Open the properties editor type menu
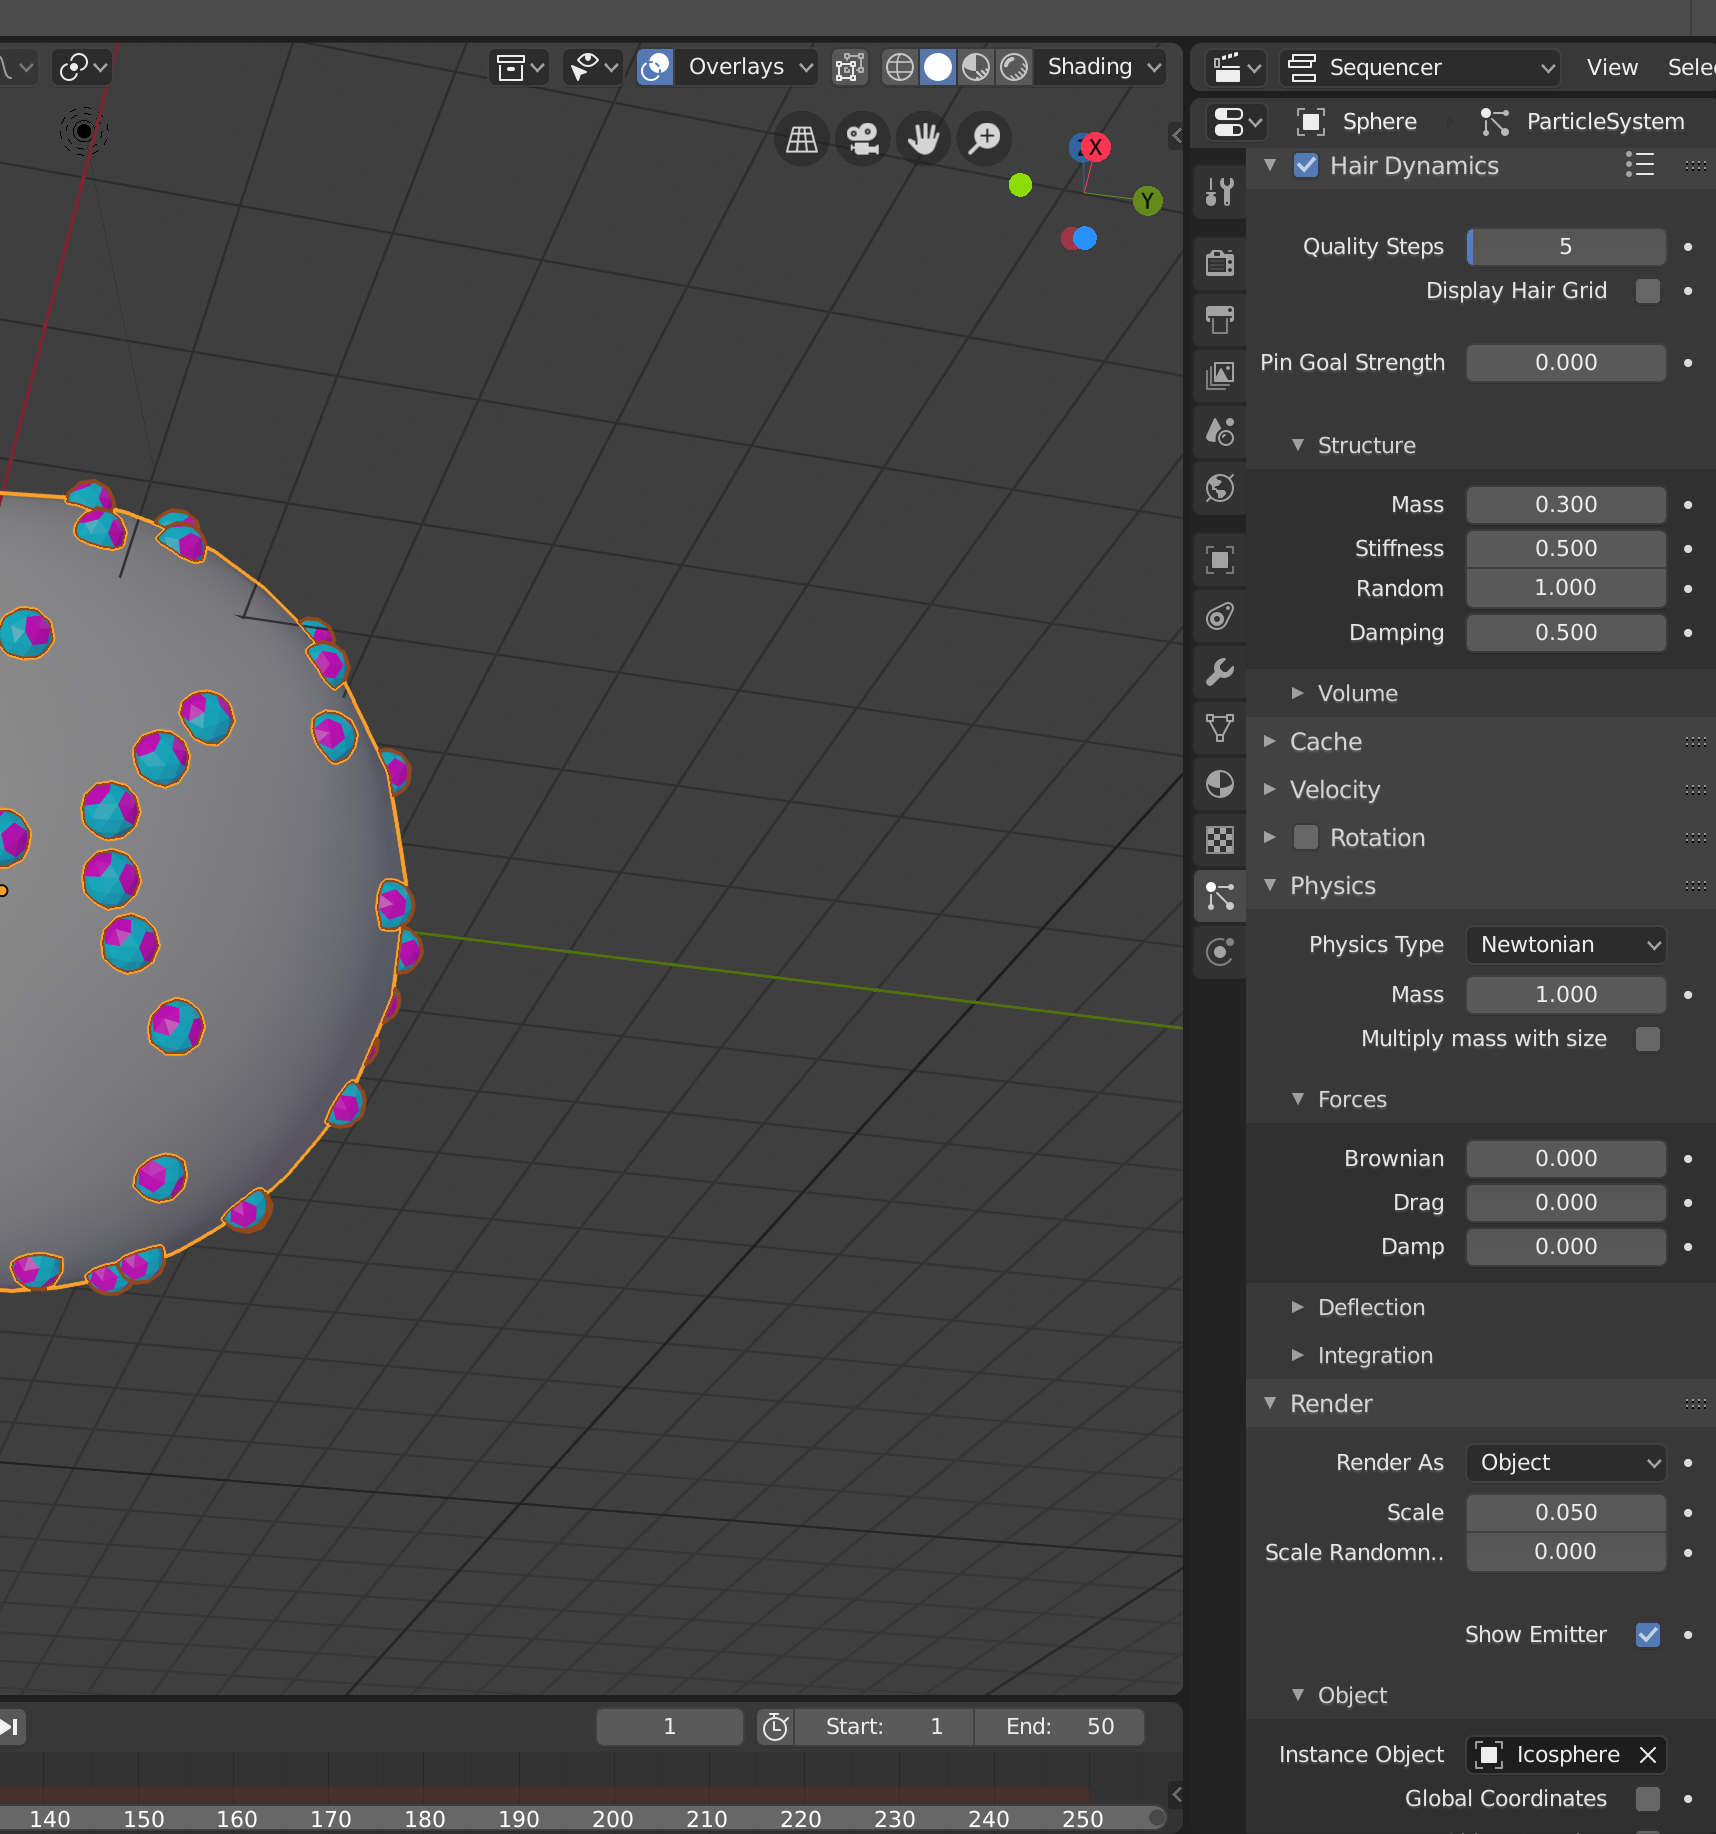This screenshot has height=1834, width=1716. pyautogui.click(x=1236, y=122)
